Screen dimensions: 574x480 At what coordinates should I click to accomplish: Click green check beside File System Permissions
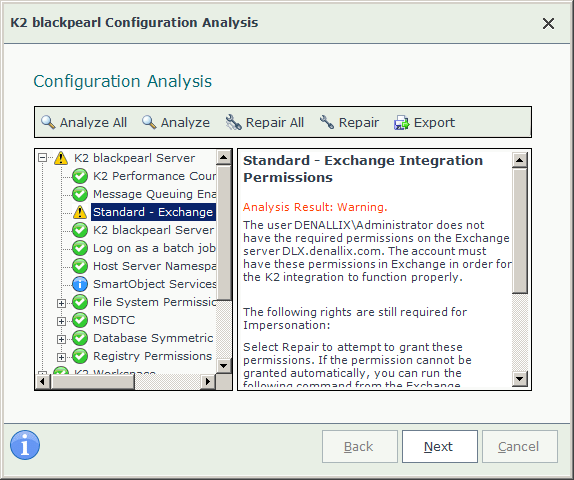pyautogui.click(x=80, y=302)
